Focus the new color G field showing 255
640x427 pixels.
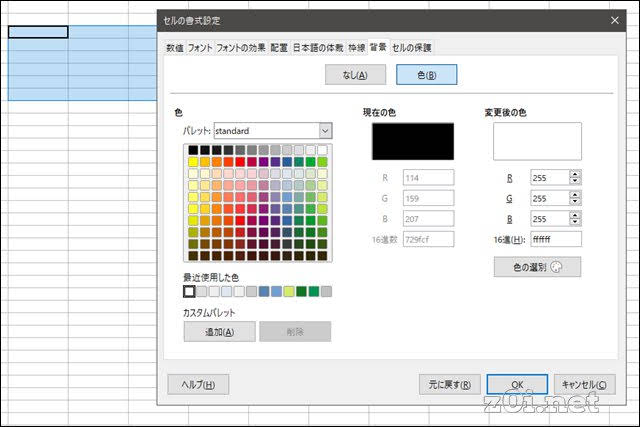pos(550,198)
